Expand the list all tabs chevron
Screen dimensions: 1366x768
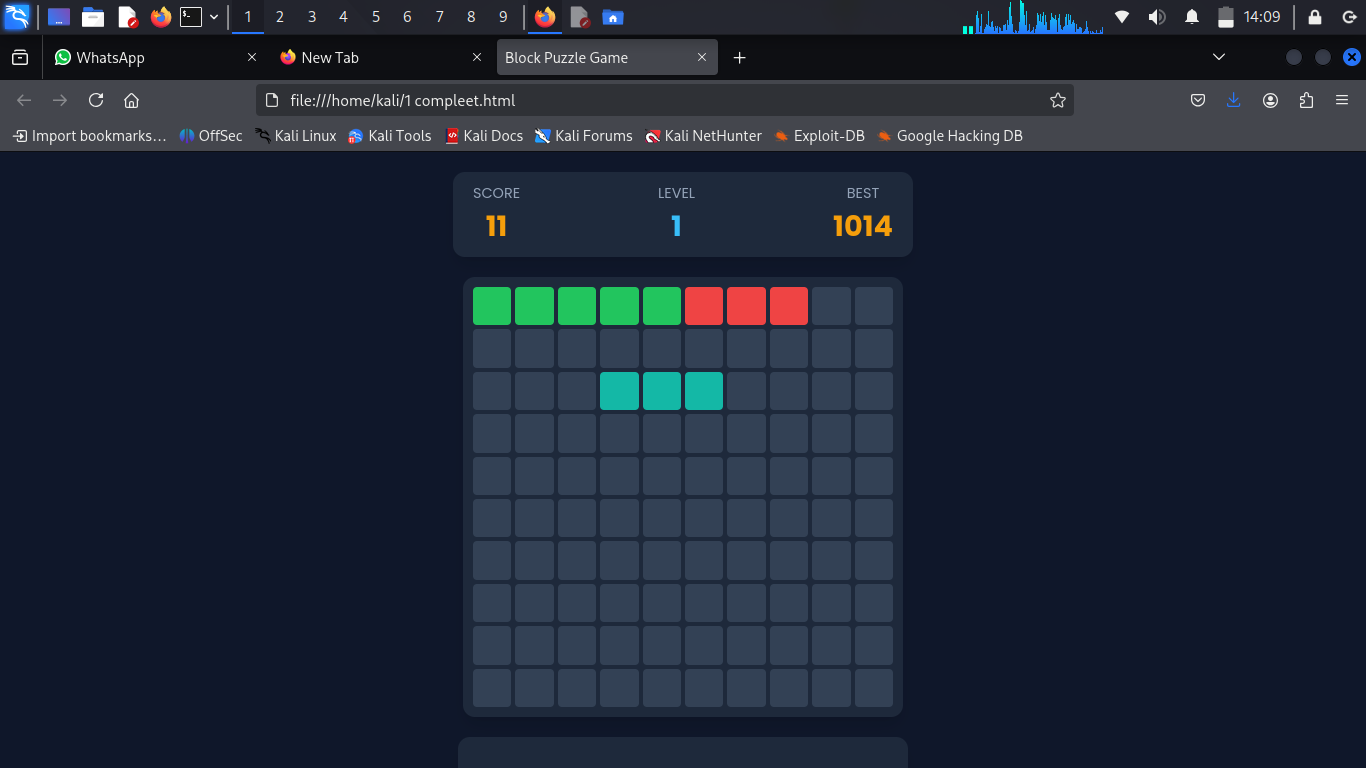(x=1218, y=58)
